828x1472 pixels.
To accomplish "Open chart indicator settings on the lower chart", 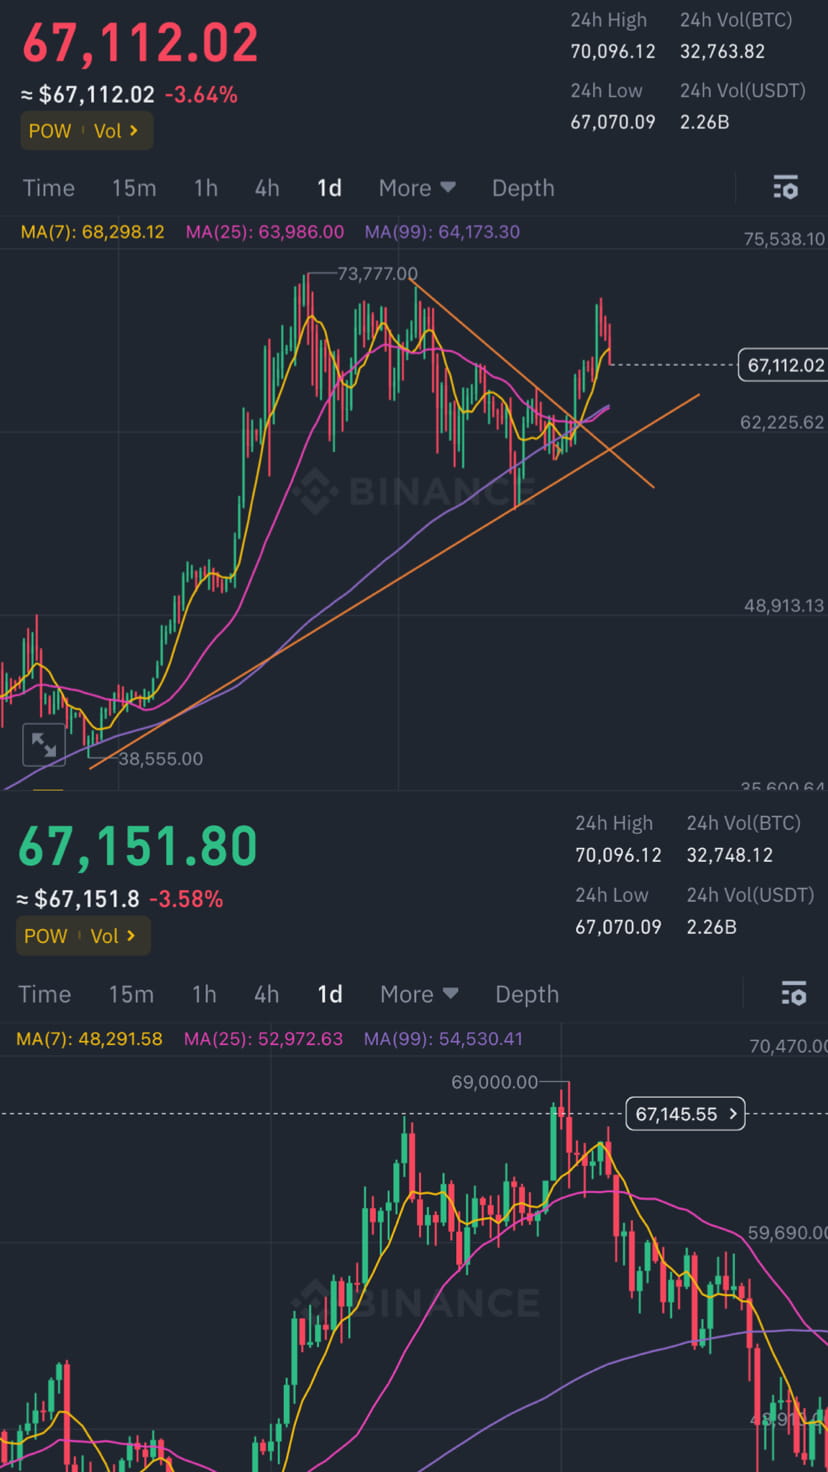I will click(794, 993).
